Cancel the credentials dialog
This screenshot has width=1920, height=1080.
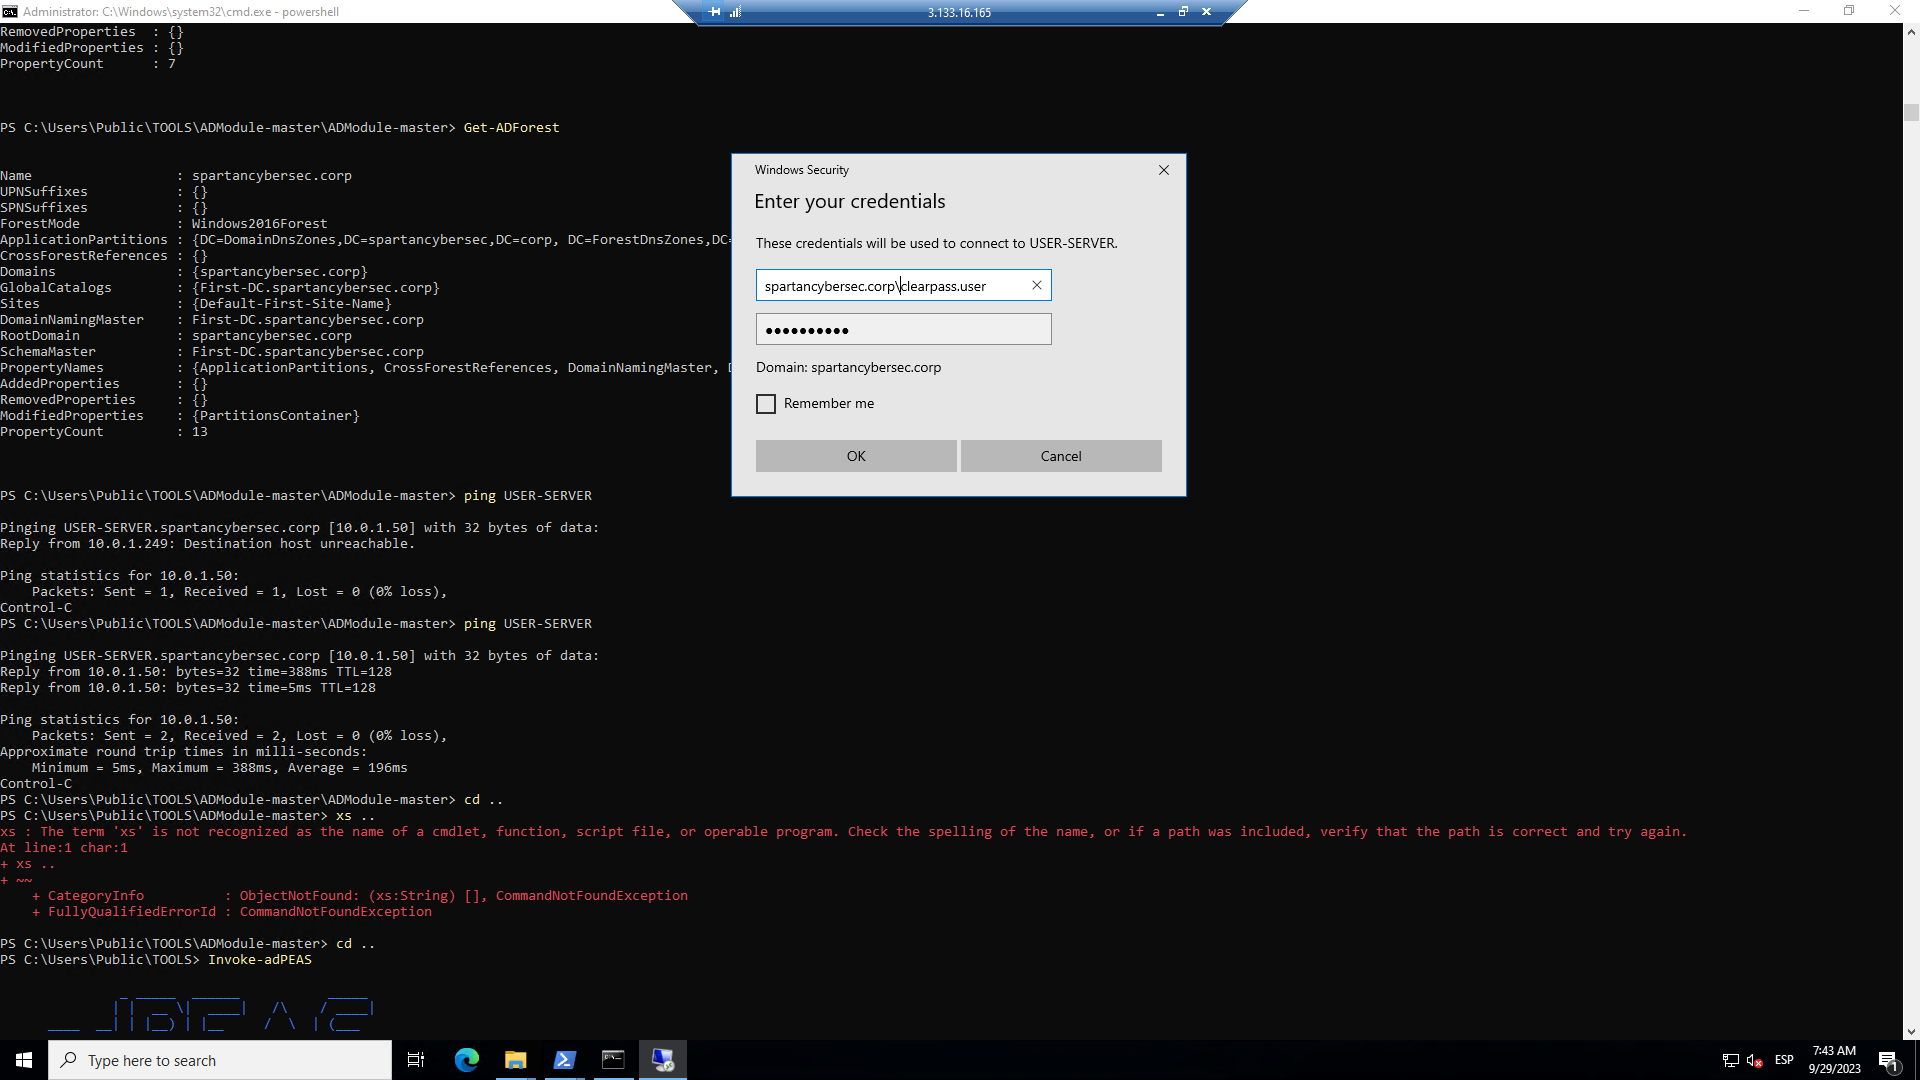(1061, 456)
